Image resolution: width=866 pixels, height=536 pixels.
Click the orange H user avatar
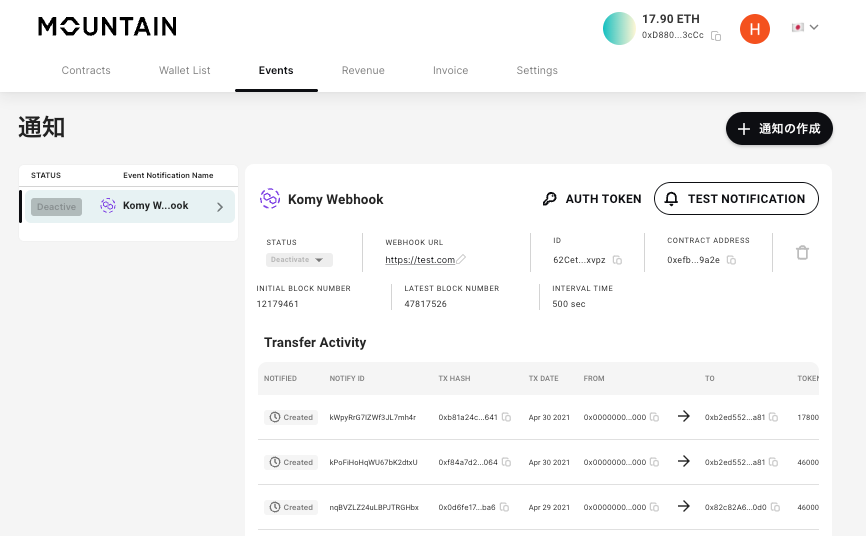(x=754, y=29)
